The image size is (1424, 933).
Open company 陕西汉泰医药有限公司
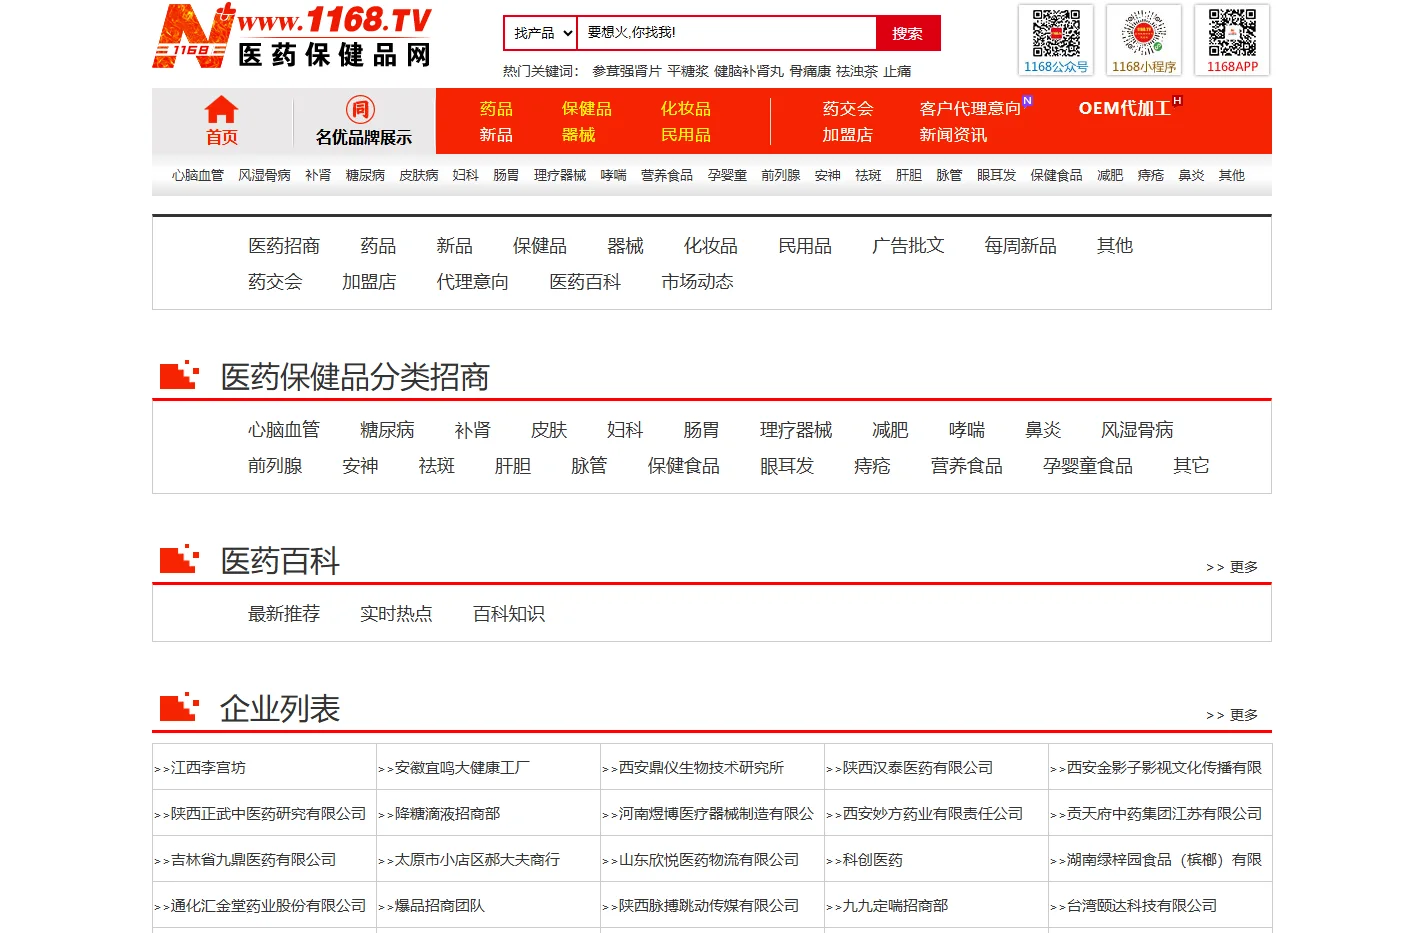918,767
